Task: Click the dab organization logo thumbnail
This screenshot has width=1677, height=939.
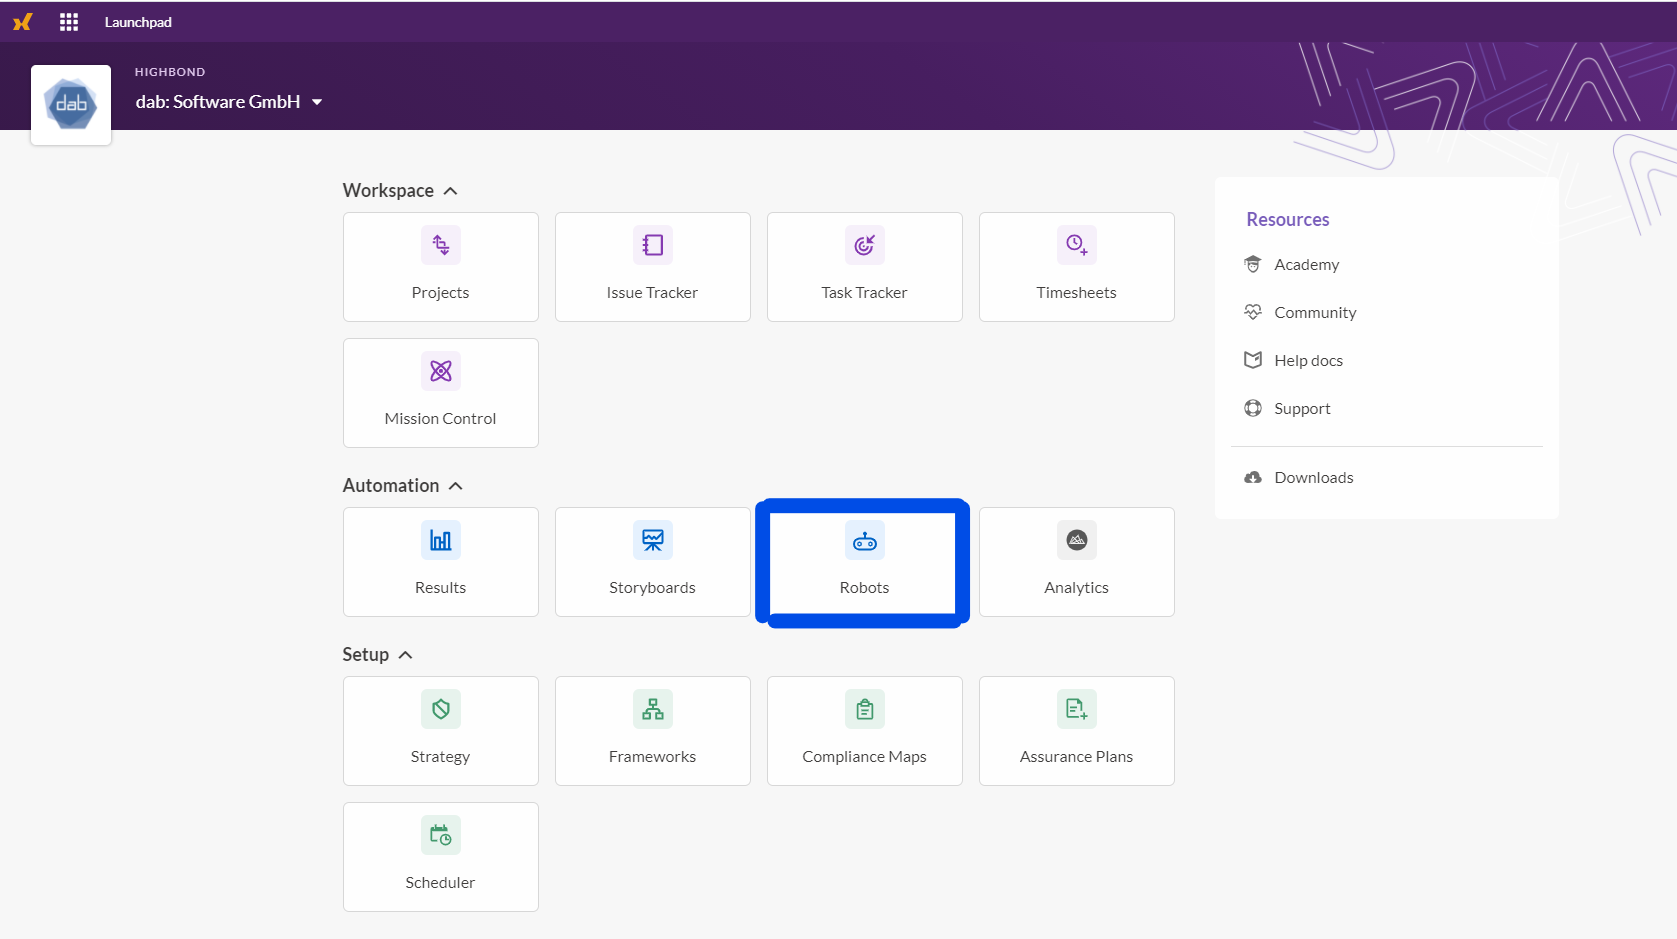Action: tap(71, 105)
